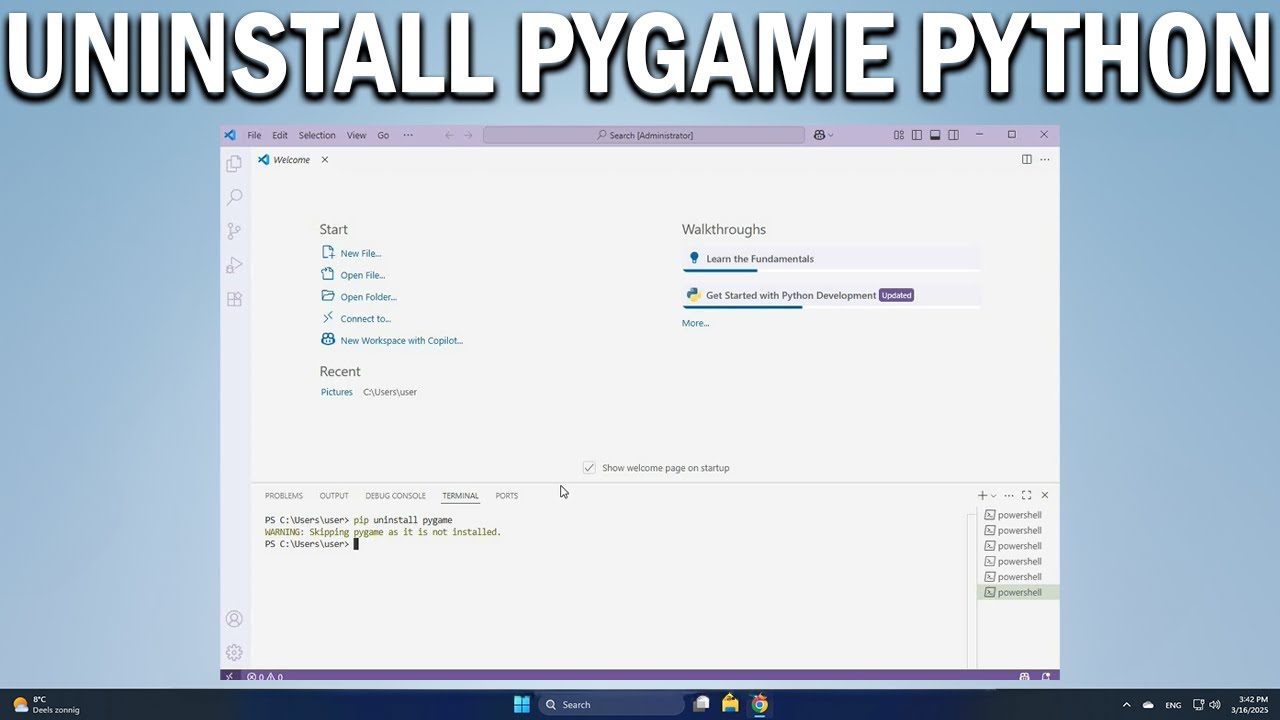The image size is (1280, 720).
Task: Close the terminal panel
Action: (1045, 495)
